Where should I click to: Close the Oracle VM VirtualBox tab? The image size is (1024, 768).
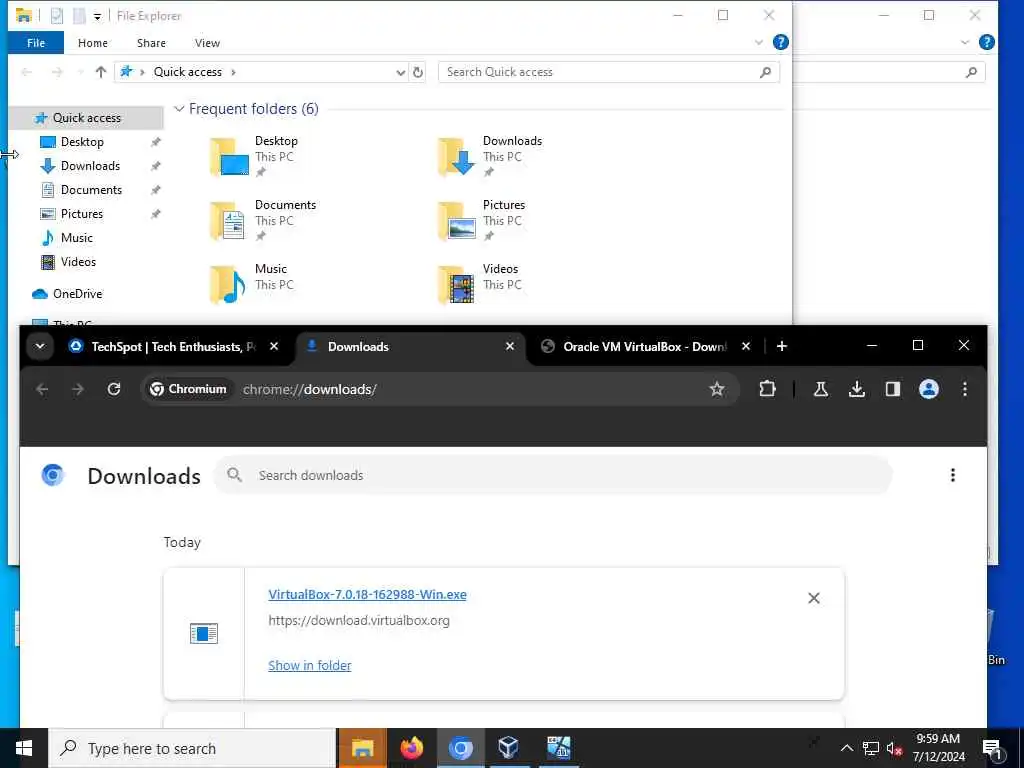(746, 346)
